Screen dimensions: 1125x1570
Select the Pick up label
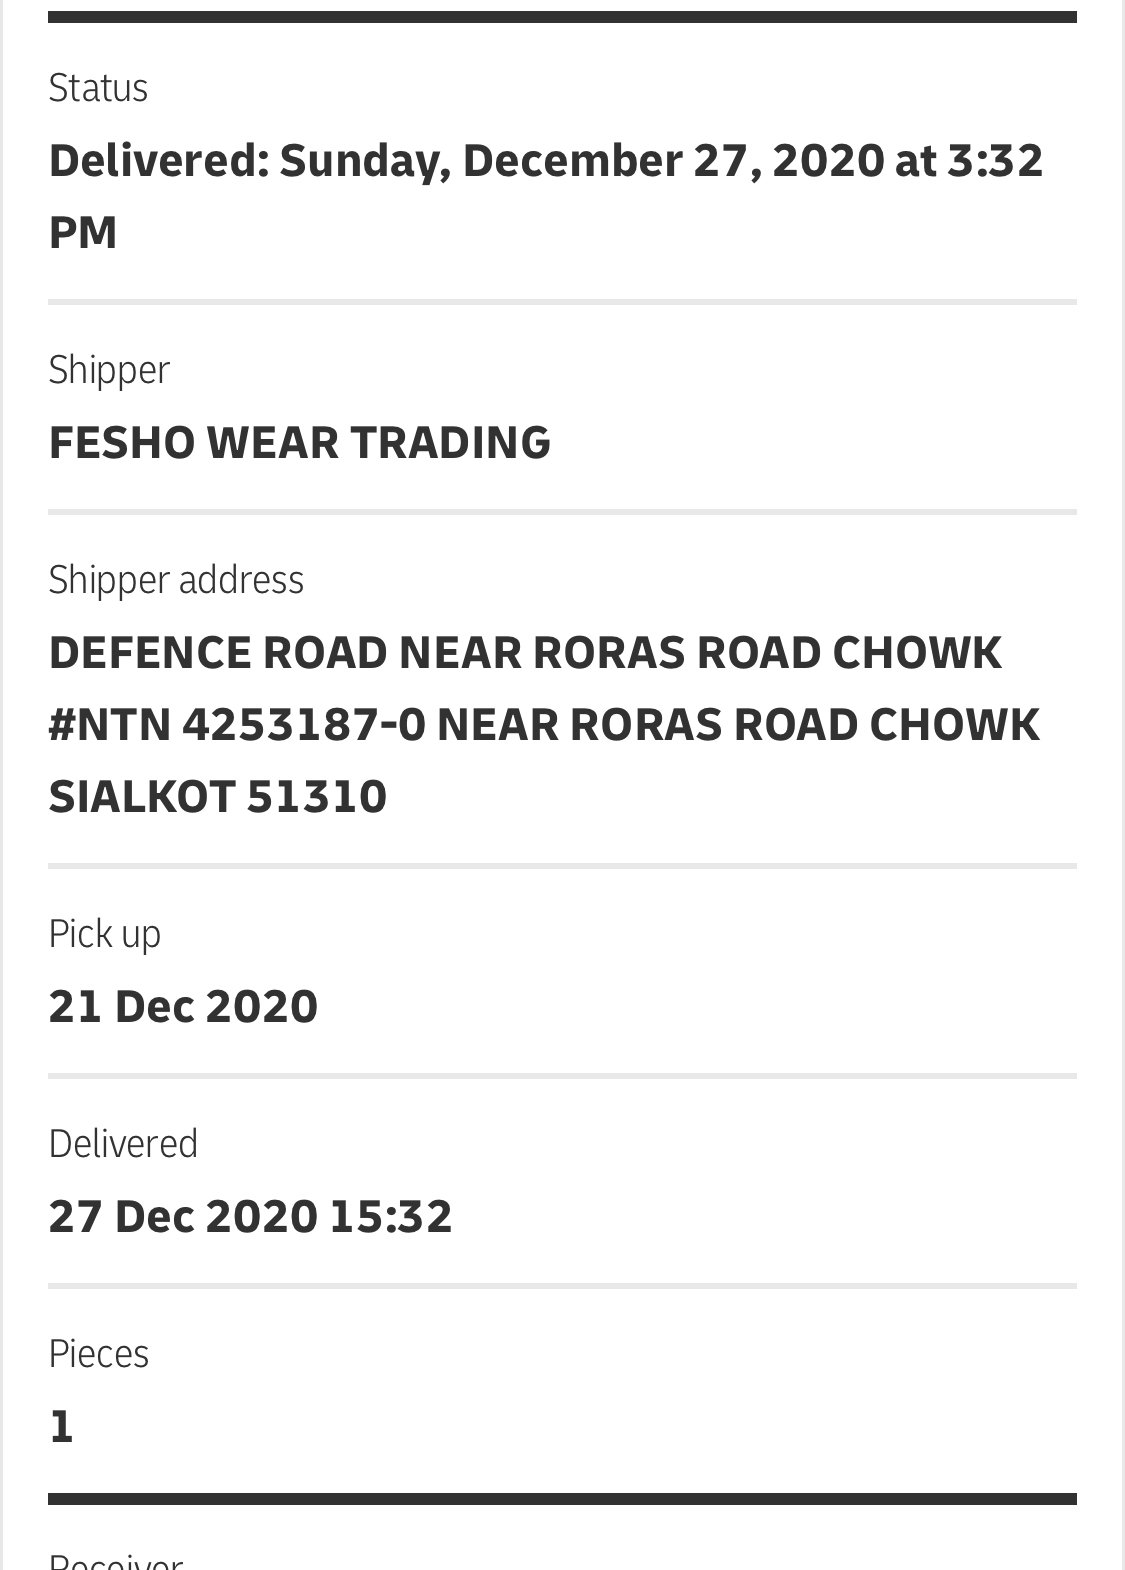click(x=105, y=935)
